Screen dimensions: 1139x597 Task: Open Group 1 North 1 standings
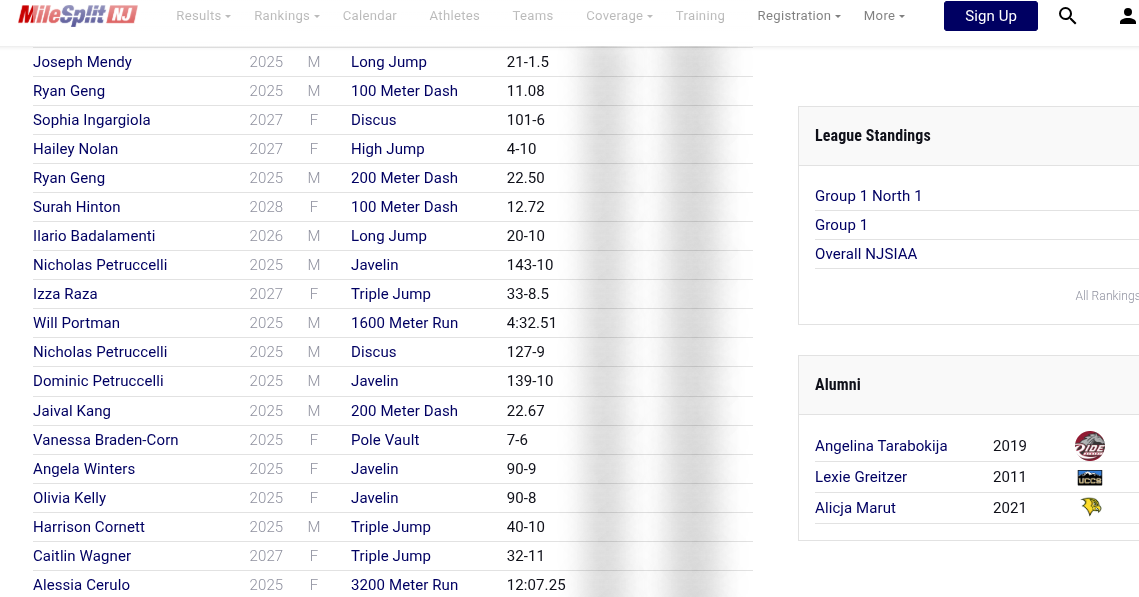(868, 196)
